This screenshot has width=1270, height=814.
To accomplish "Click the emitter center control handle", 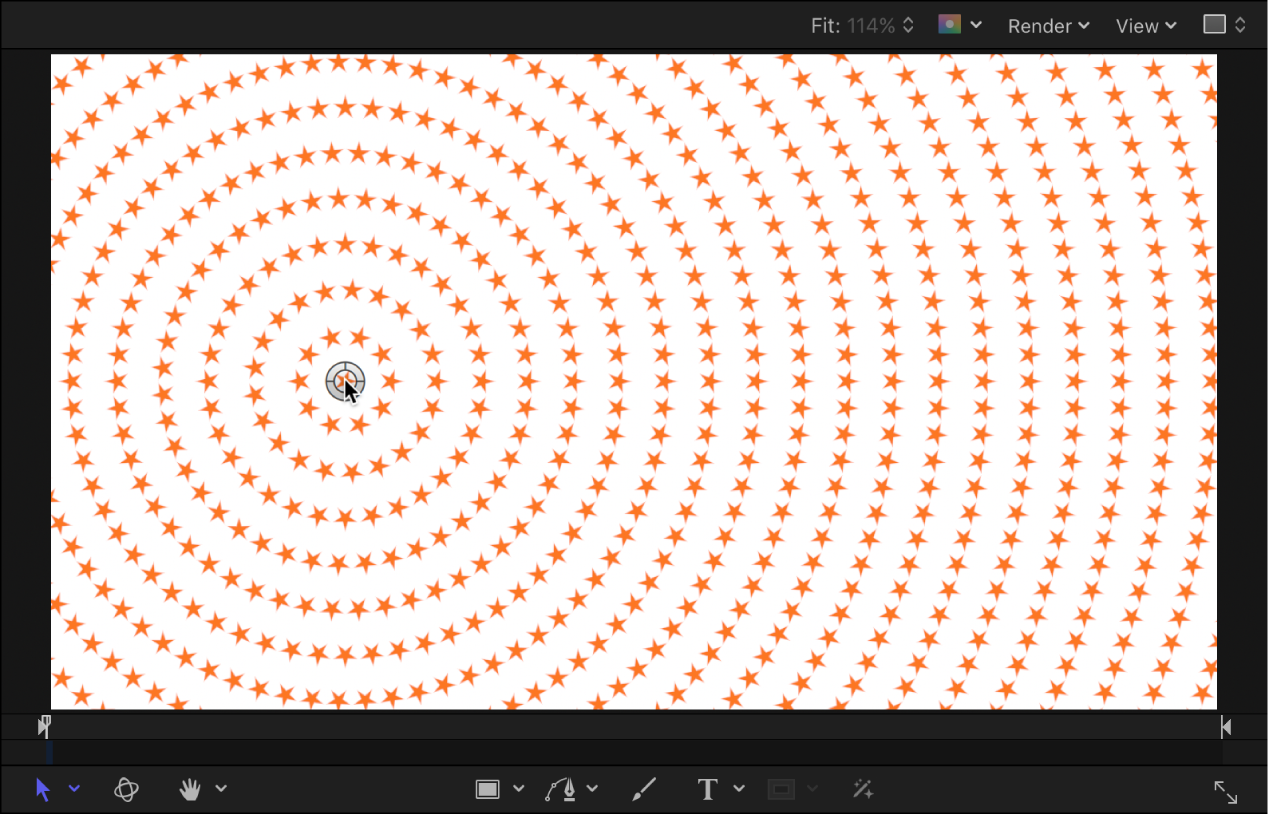I will pos(344,381).
